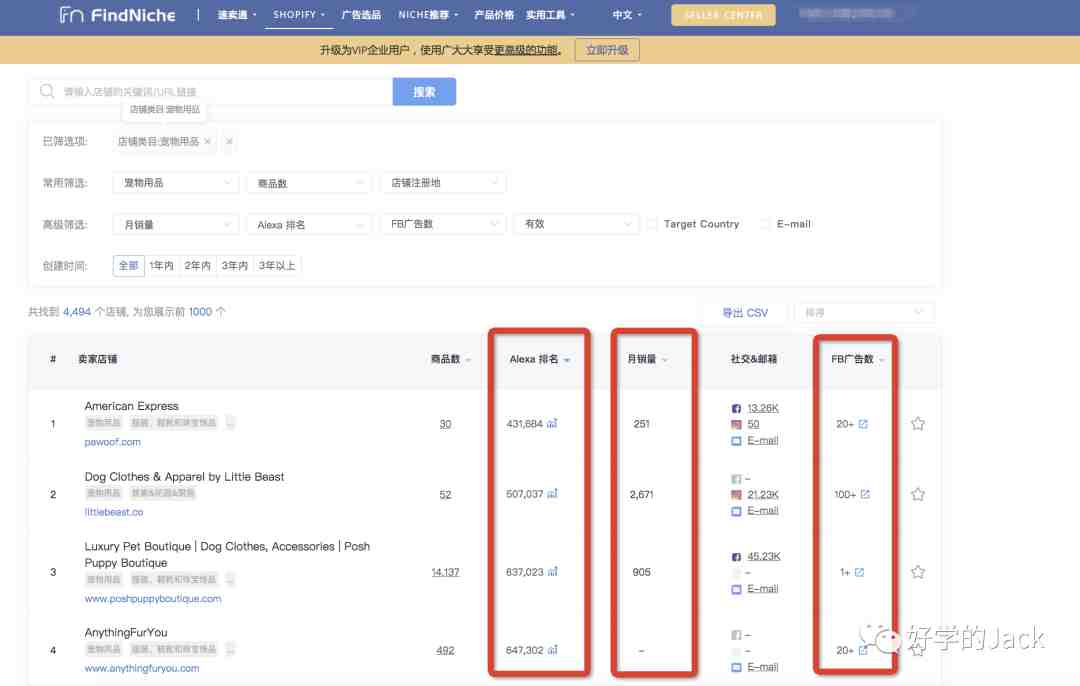1080x686 pixels.
Task: Open the 店铺注册地 dropdown
Action: point(443,183)
